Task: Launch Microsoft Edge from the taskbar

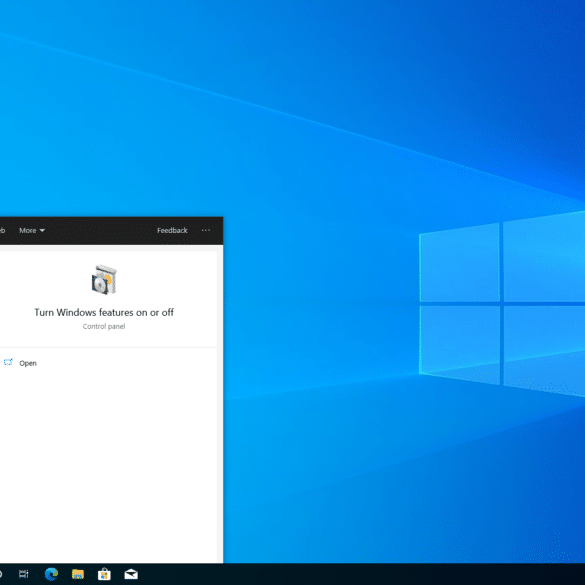Action: [51, 574]
